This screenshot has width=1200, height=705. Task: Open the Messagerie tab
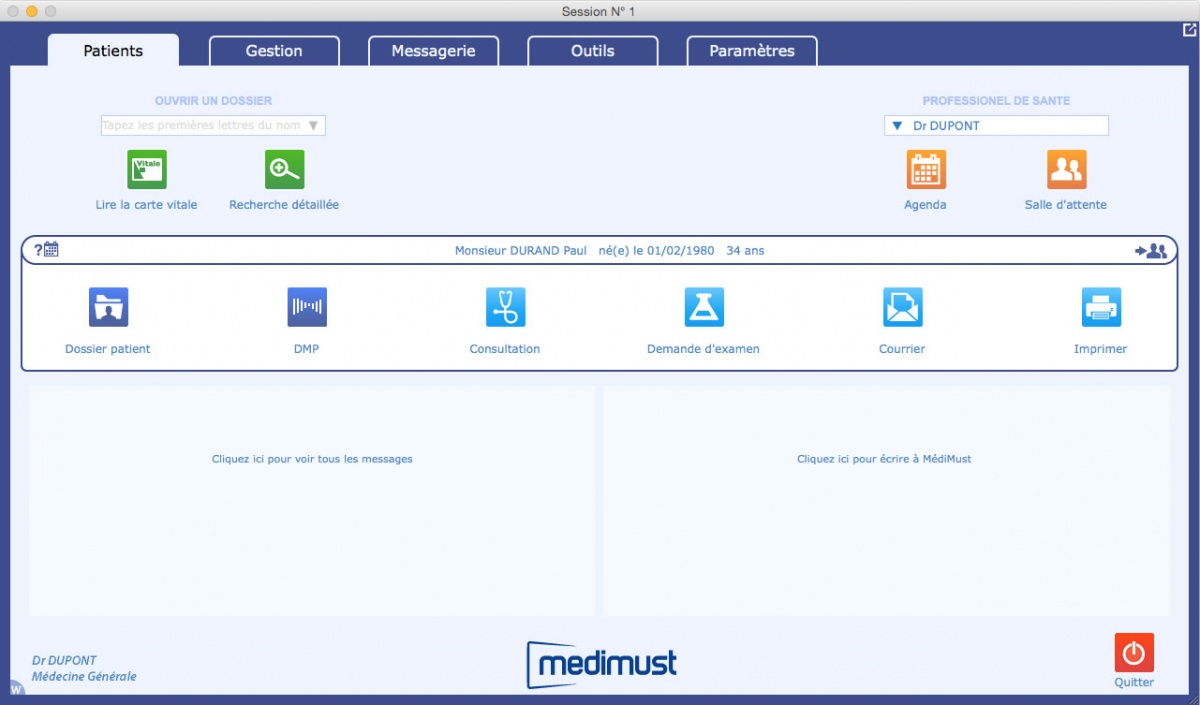433,51
